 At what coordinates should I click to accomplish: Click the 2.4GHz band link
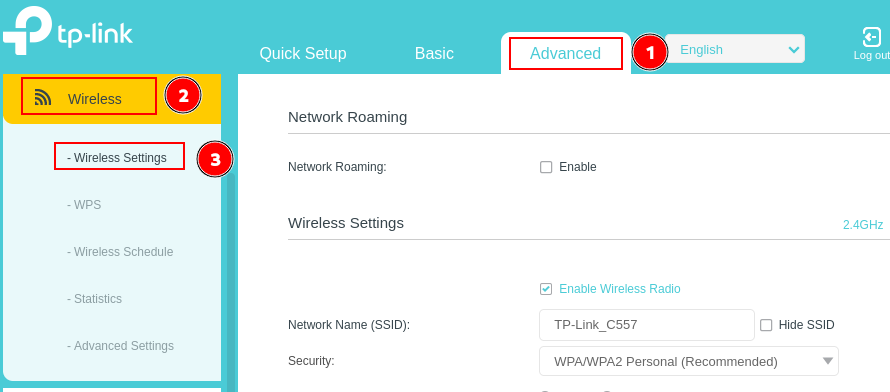pos(863,225)
